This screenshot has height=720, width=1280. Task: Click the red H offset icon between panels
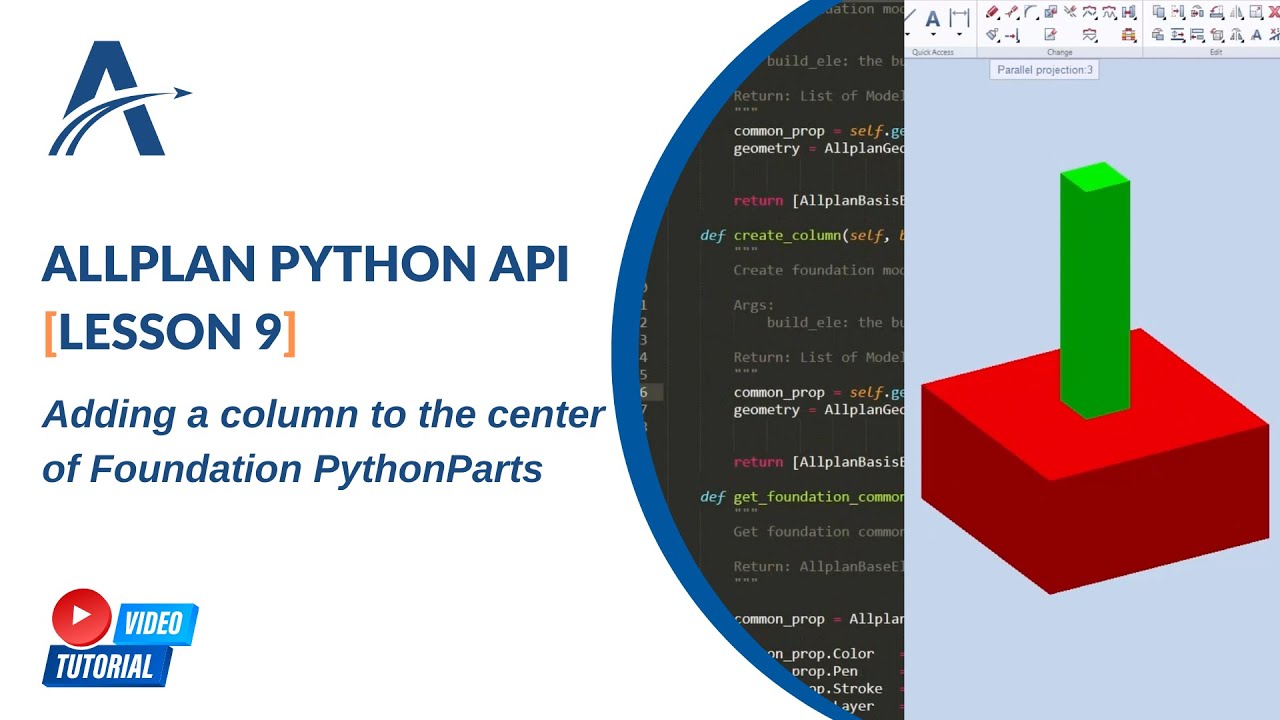tap(1129, 12)
